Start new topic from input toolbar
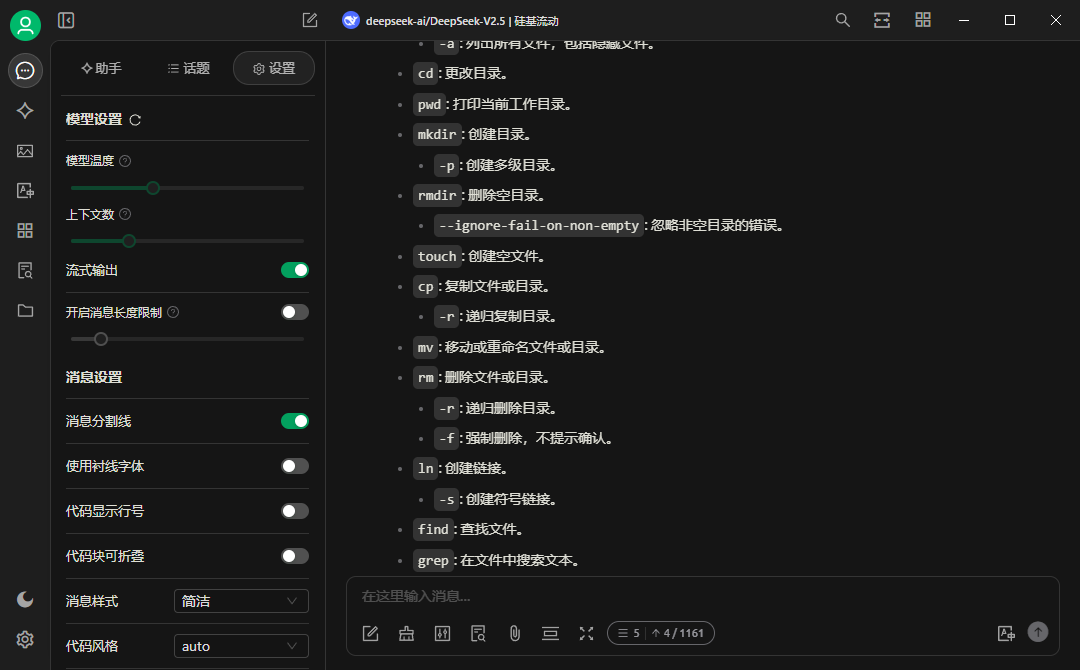The image size is (1080, 670). [371, 634]
